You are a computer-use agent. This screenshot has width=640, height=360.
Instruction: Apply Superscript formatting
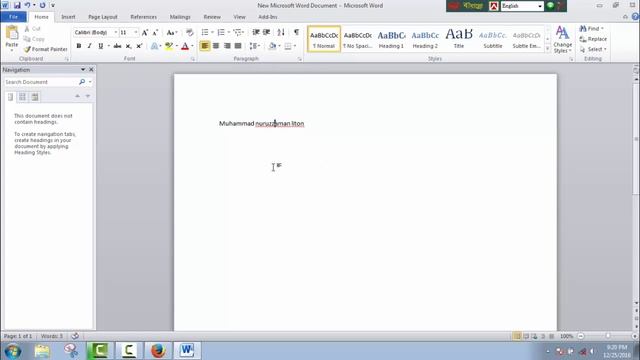pyautogui.click(x=139, y=46)
